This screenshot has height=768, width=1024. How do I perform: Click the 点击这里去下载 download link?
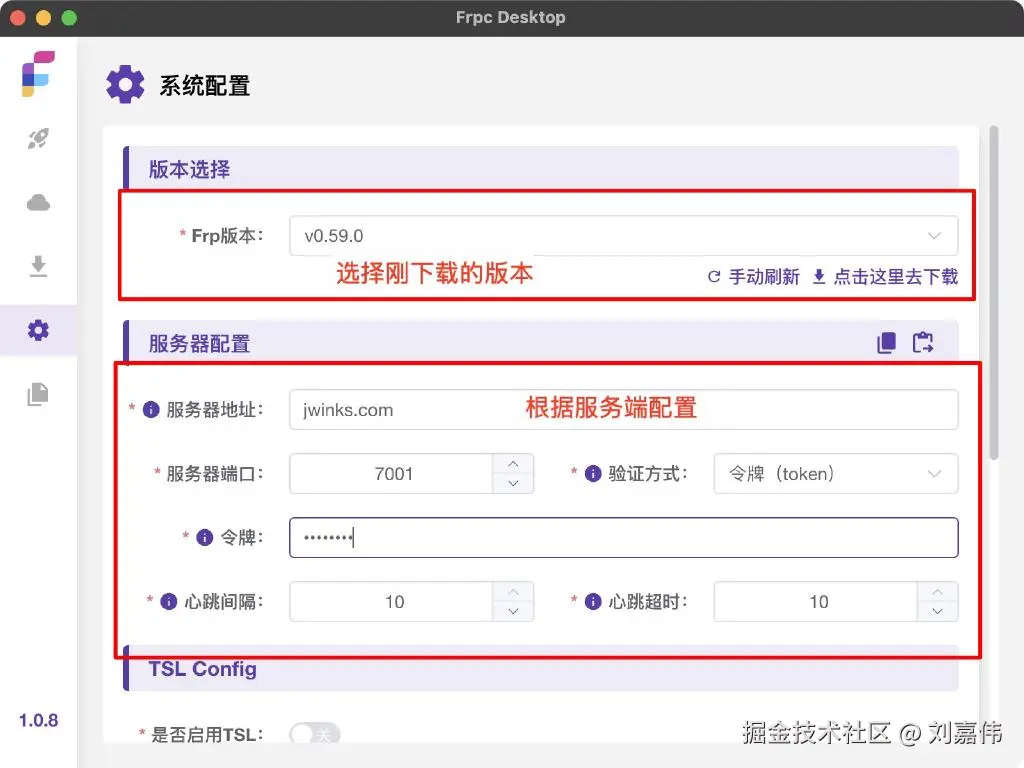(x=885, y=277)
